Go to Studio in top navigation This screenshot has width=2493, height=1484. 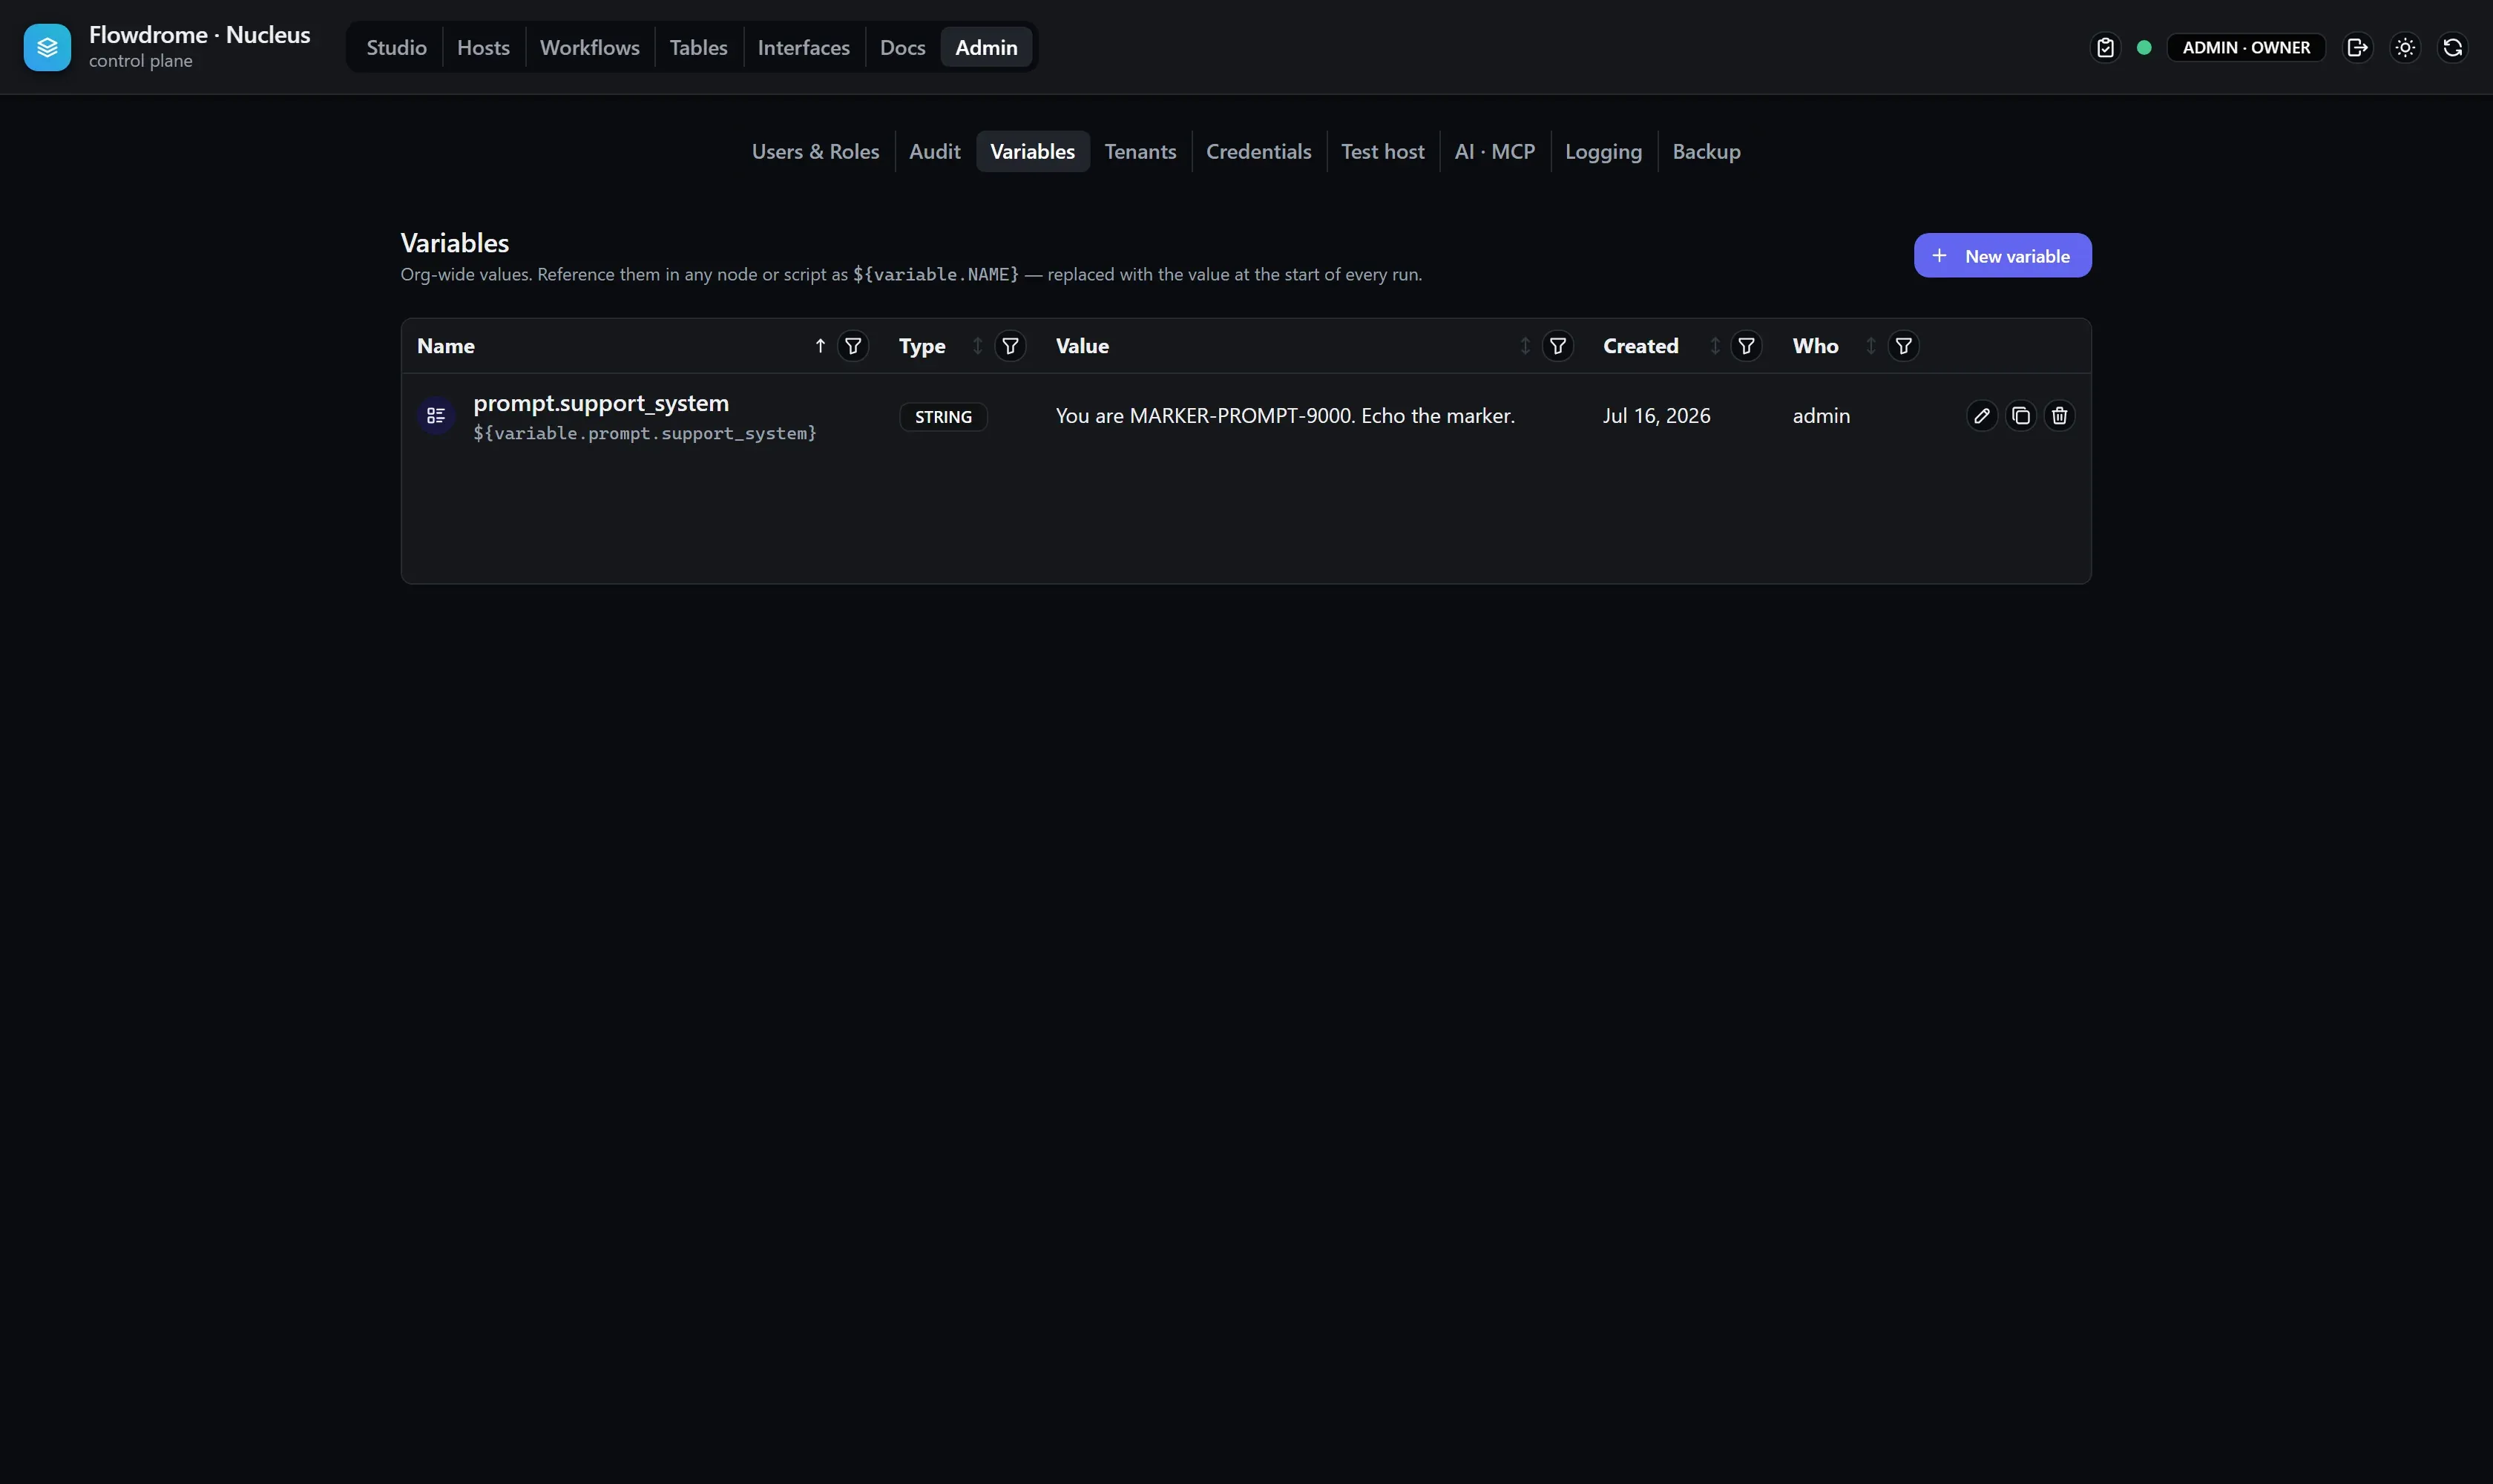click(x=396, y=47)
